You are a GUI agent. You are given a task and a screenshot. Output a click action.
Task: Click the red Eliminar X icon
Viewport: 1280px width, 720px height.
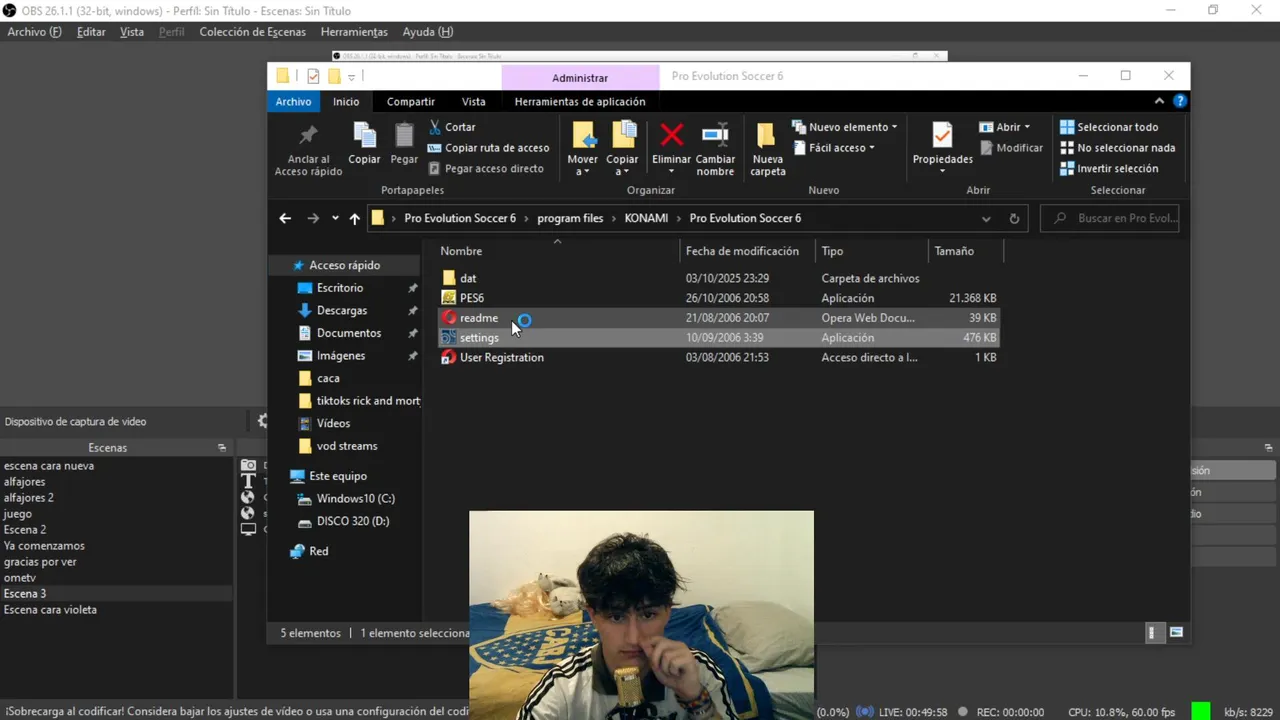(x=672, y=135)
